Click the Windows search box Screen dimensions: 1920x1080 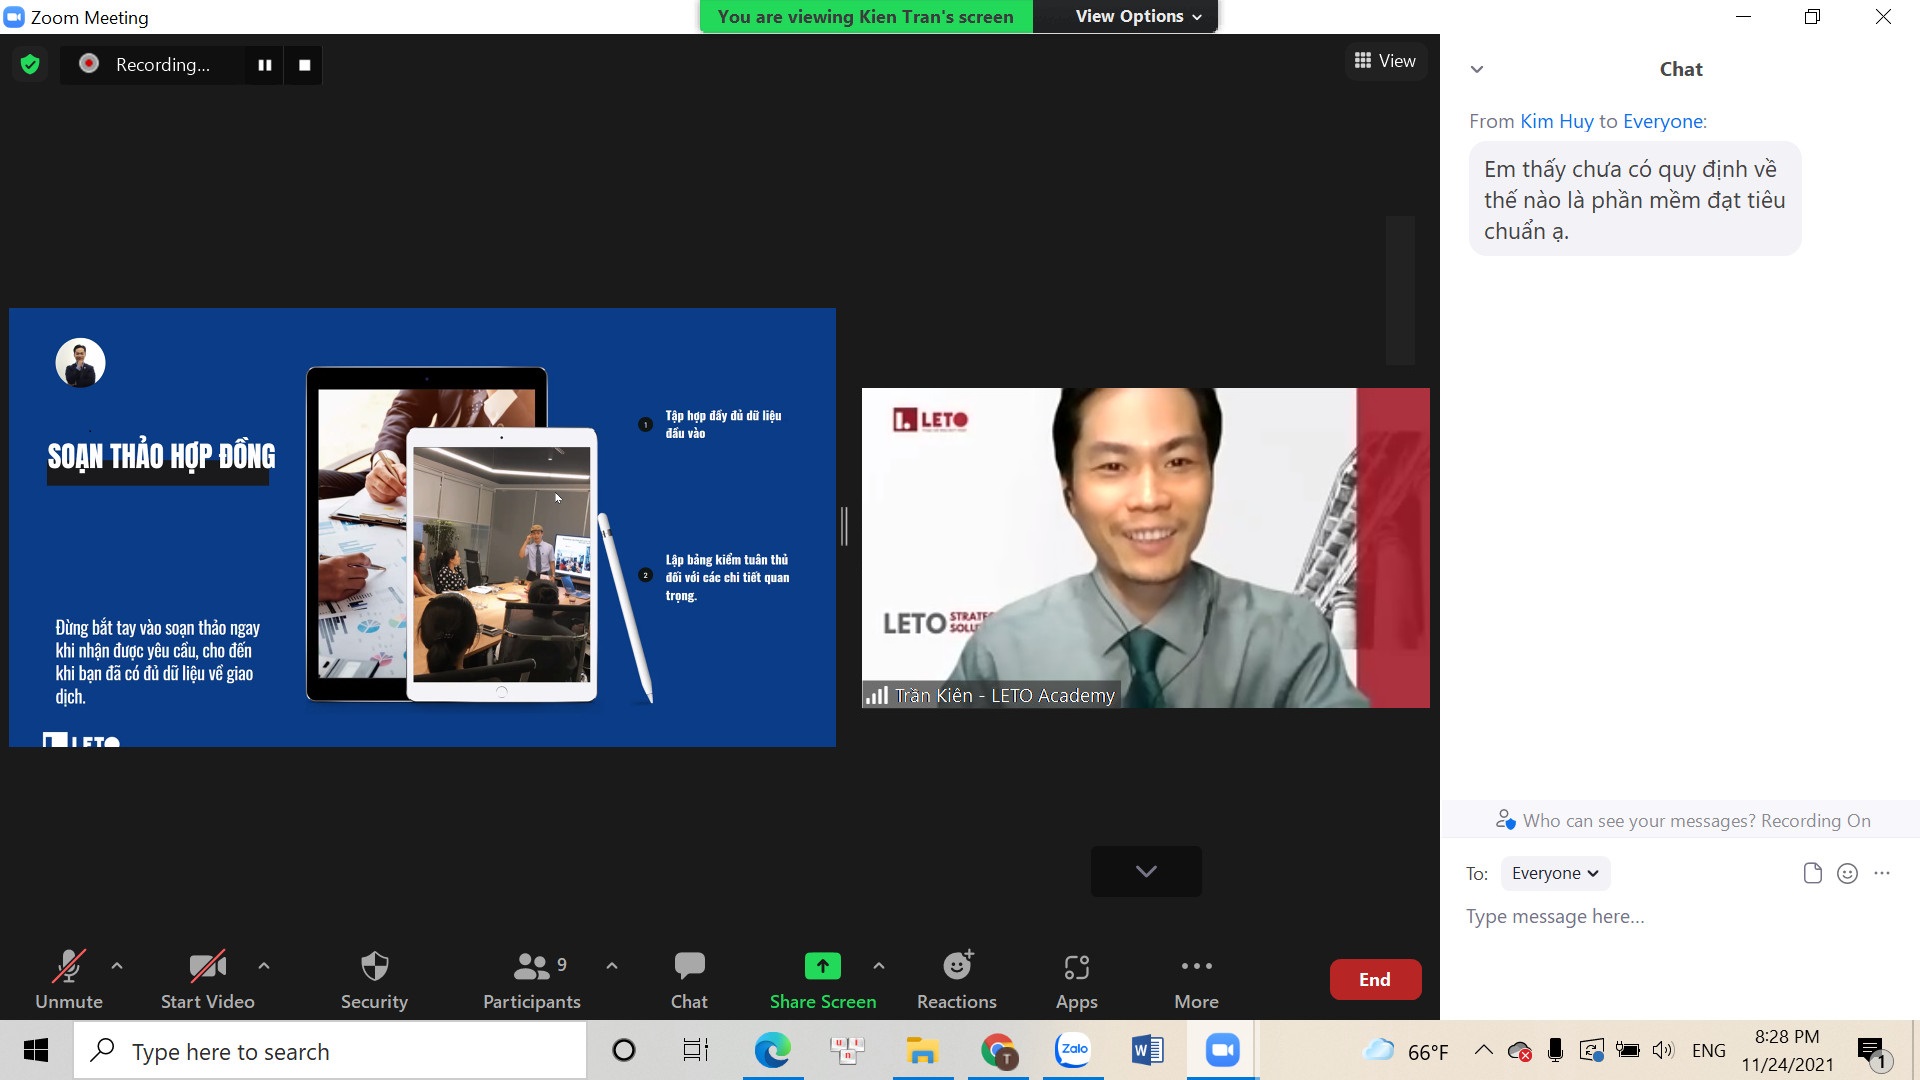coord(330,1051)
